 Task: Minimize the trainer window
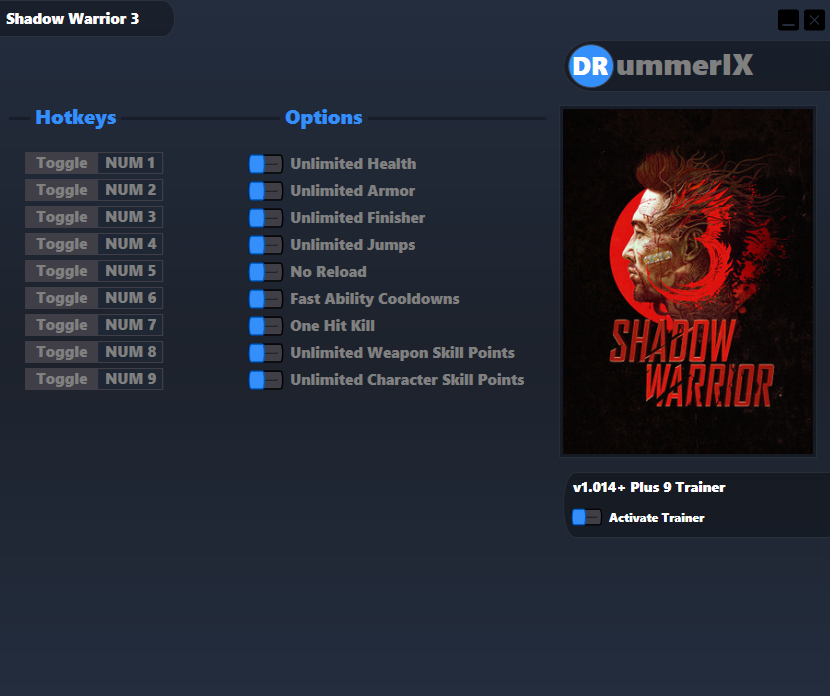[x=788, y=20]
